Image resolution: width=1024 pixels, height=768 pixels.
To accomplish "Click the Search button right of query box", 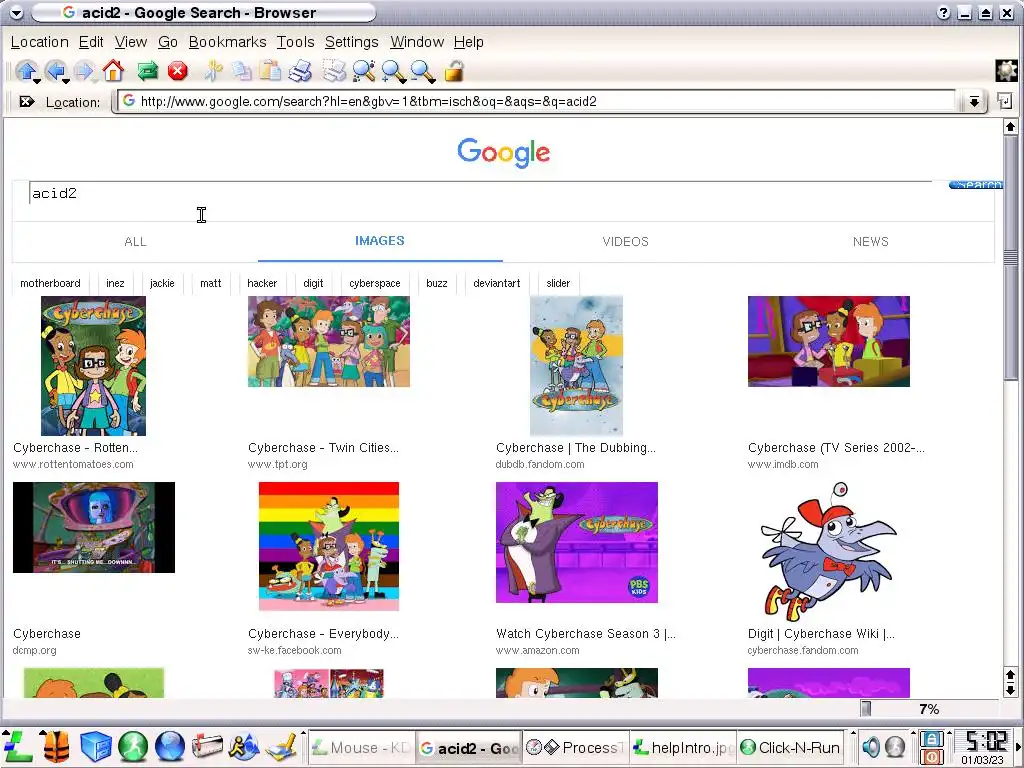I will click(x=975, y=185).
